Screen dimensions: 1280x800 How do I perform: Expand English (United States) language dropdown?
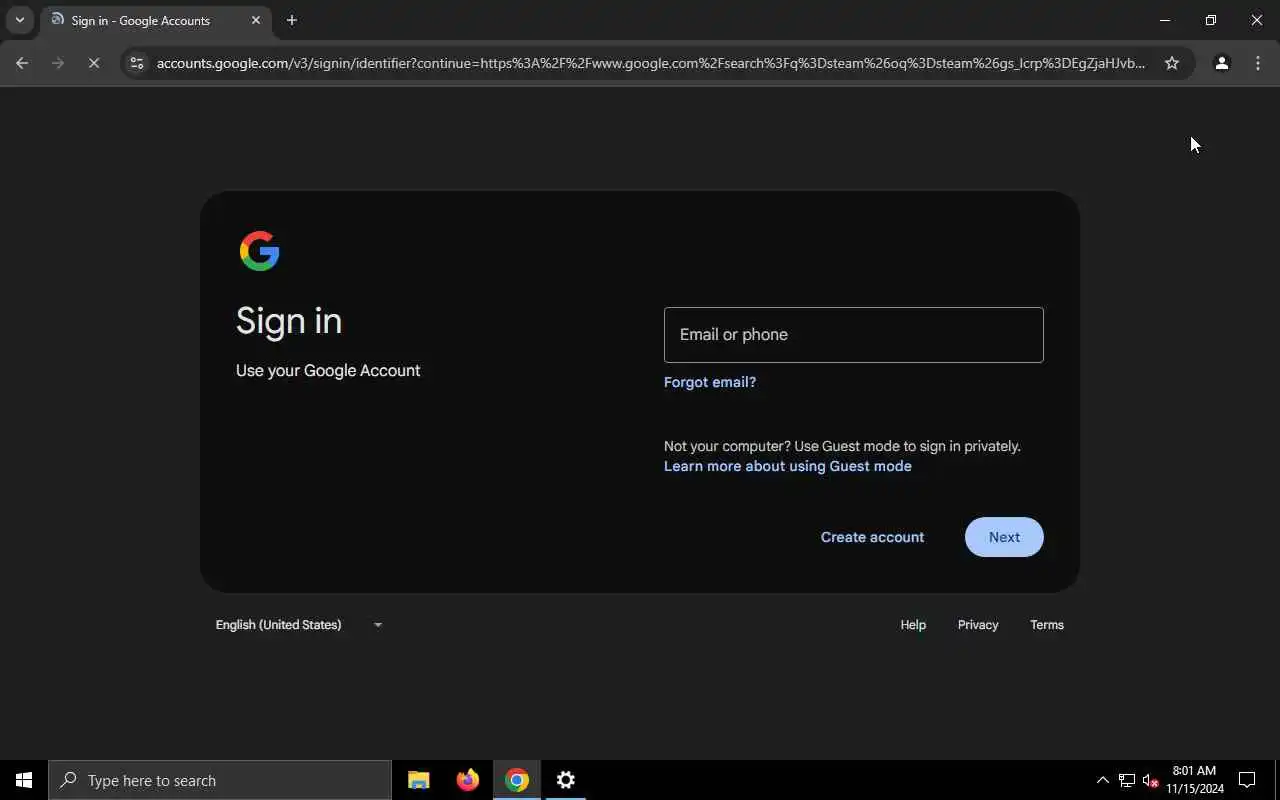click(x=299, y=625)
